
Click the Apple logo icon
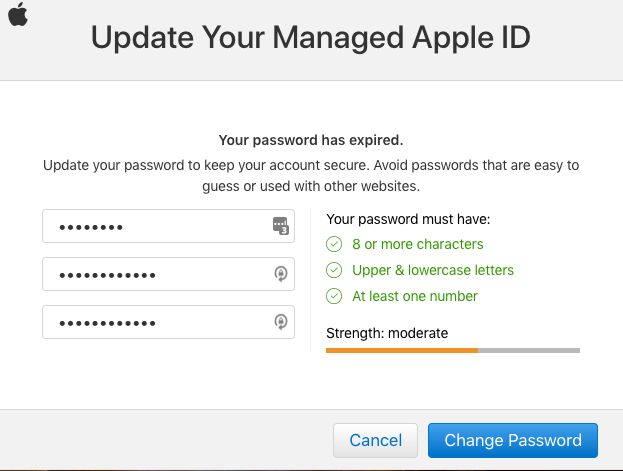point(18,14)
